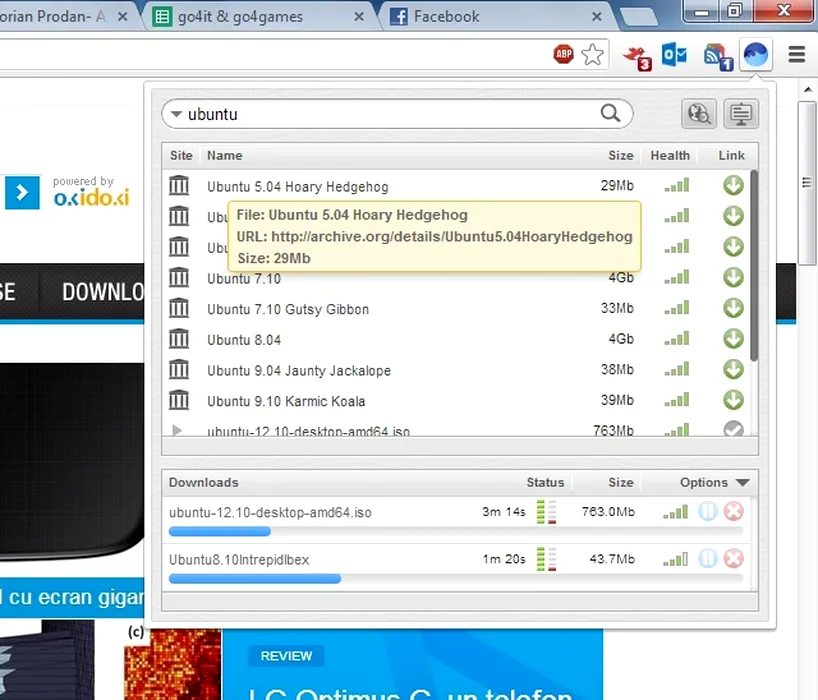
Task: Open a new browser tab
Action: 639,17
